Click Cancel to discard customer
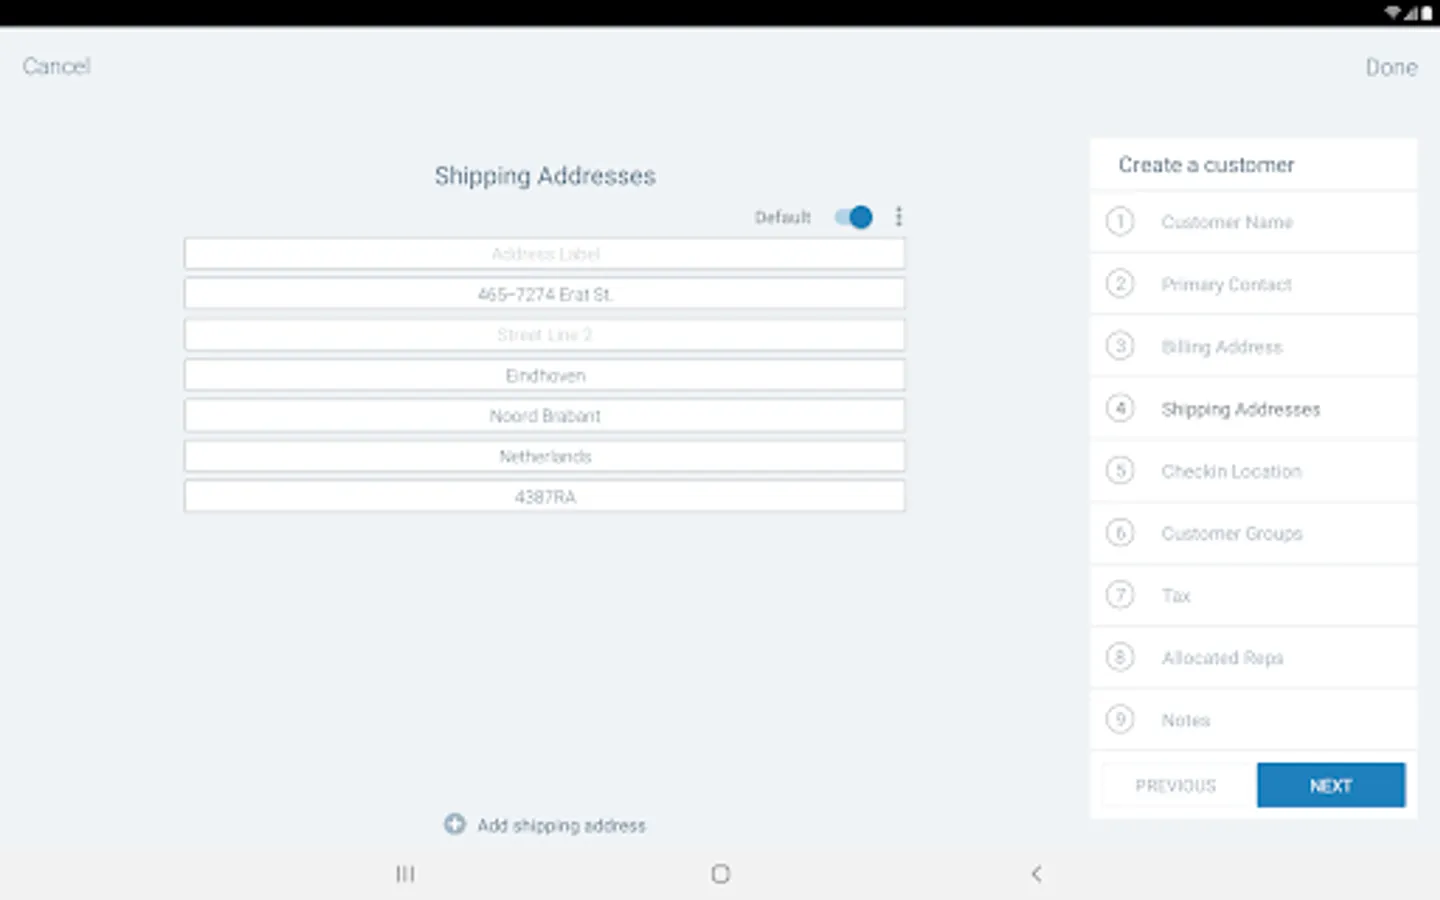This screenshot has height=900, width=1440. pyautogui.click(x=56, y=66)
